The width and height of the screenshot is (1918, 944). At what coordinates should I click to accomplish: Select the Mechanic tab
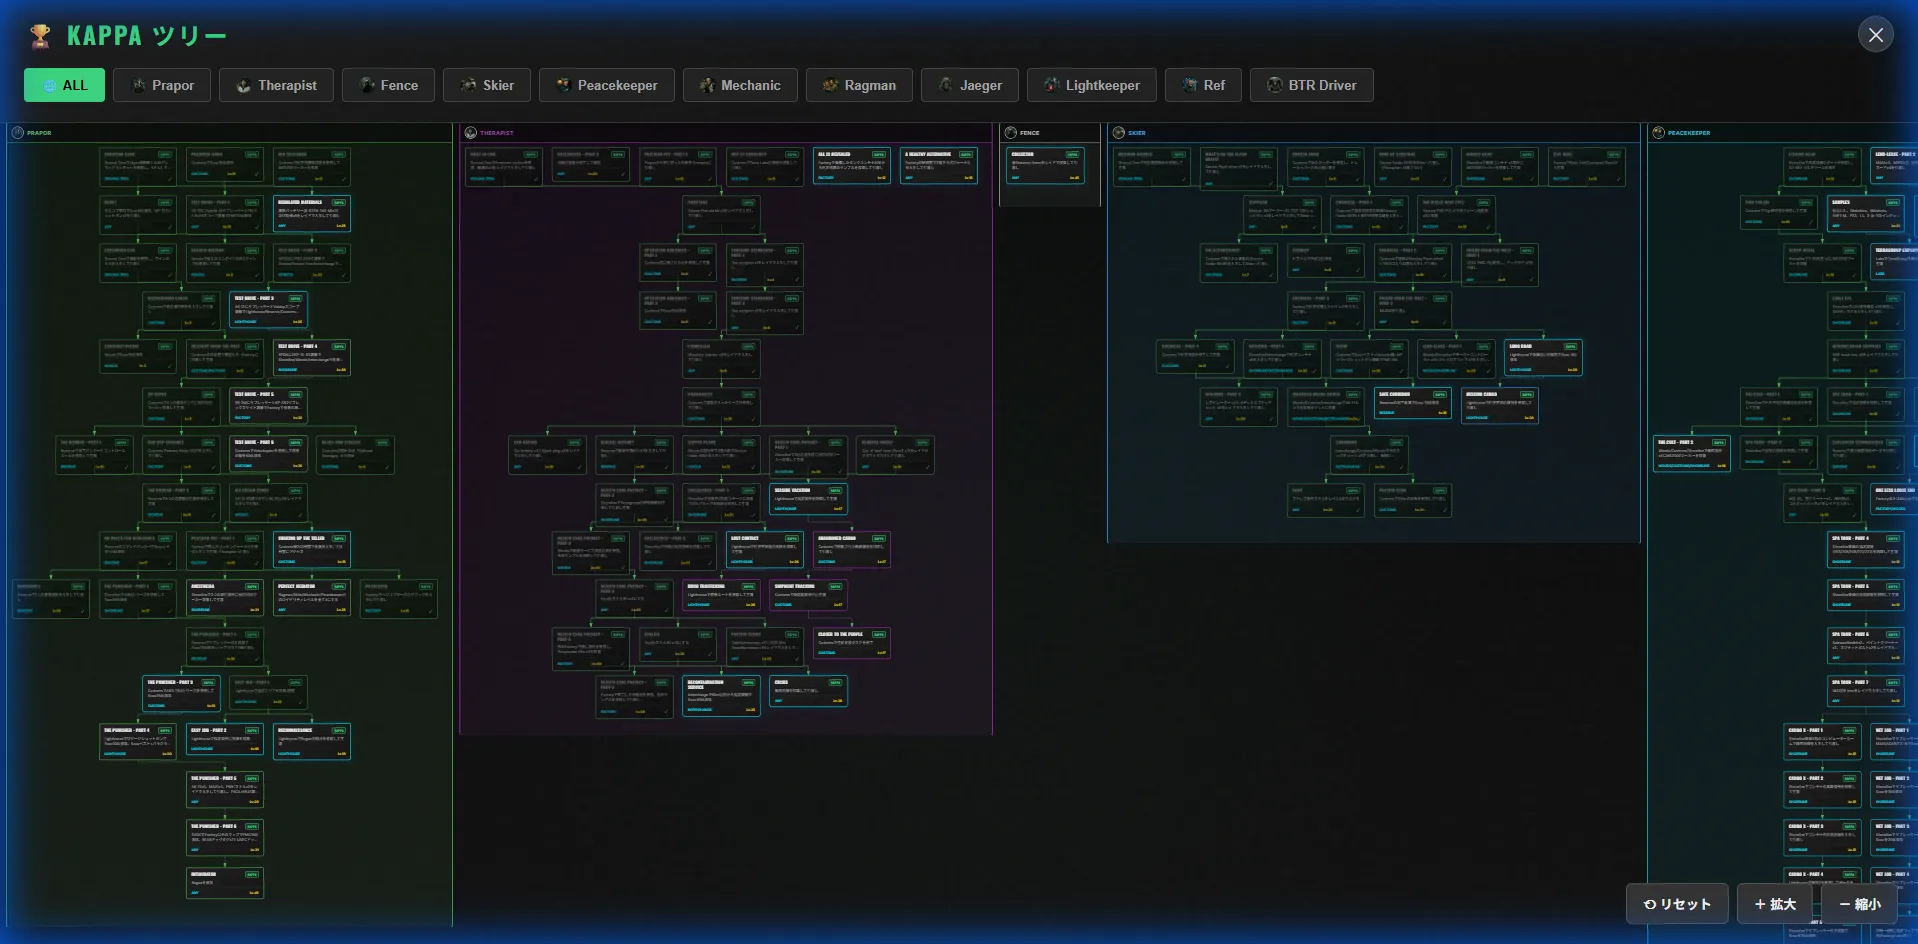(740, 85)
